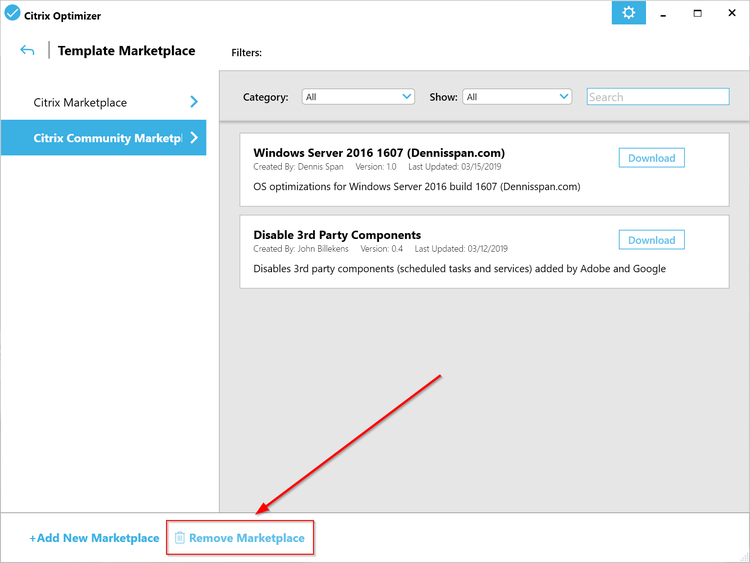Click the OS optimizations description text
The image size is (750, 563).
point(417,187)
